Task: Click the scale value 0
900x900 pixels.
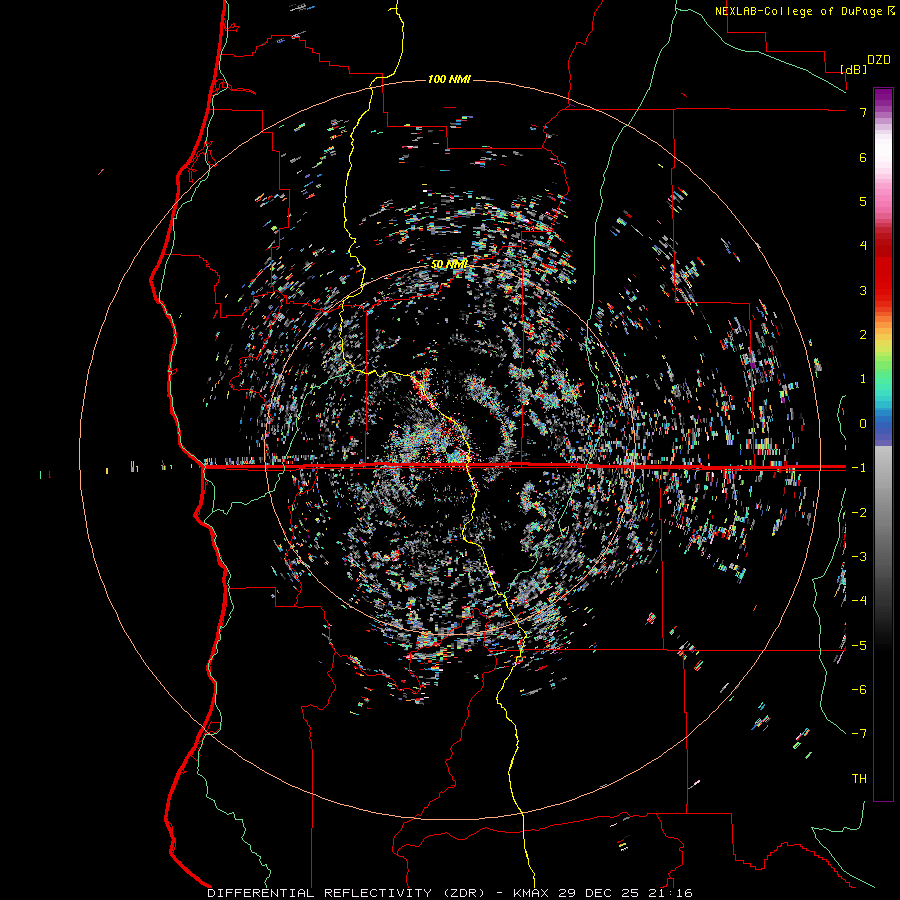Action: point(863,424)
